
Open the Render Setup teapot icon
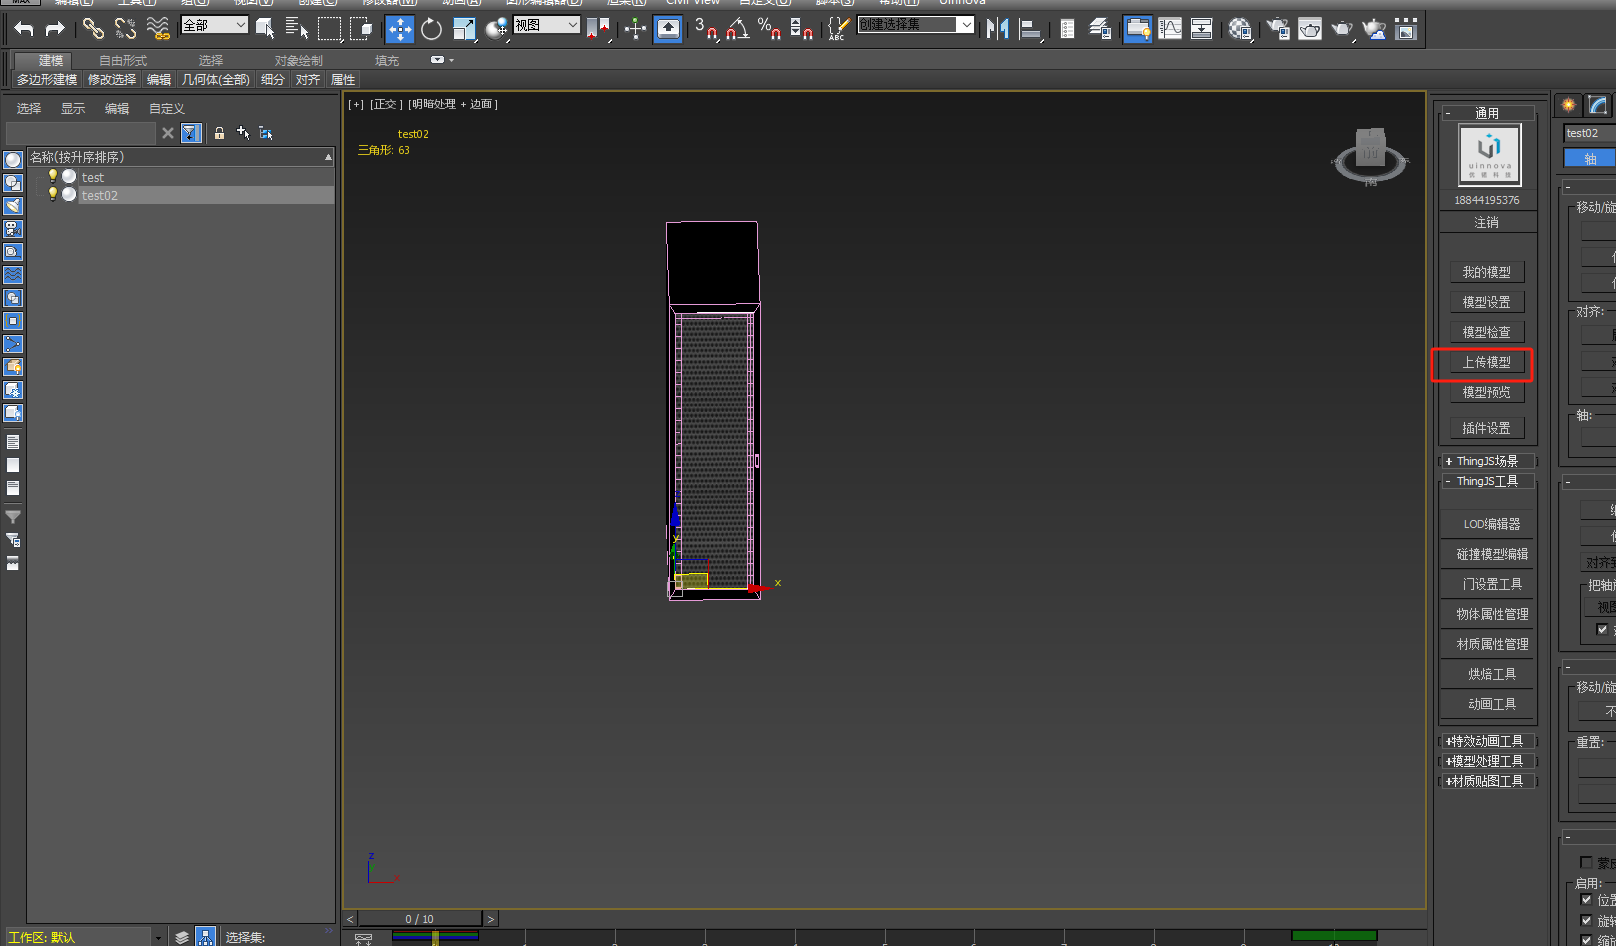click(x=1278, y=29)
